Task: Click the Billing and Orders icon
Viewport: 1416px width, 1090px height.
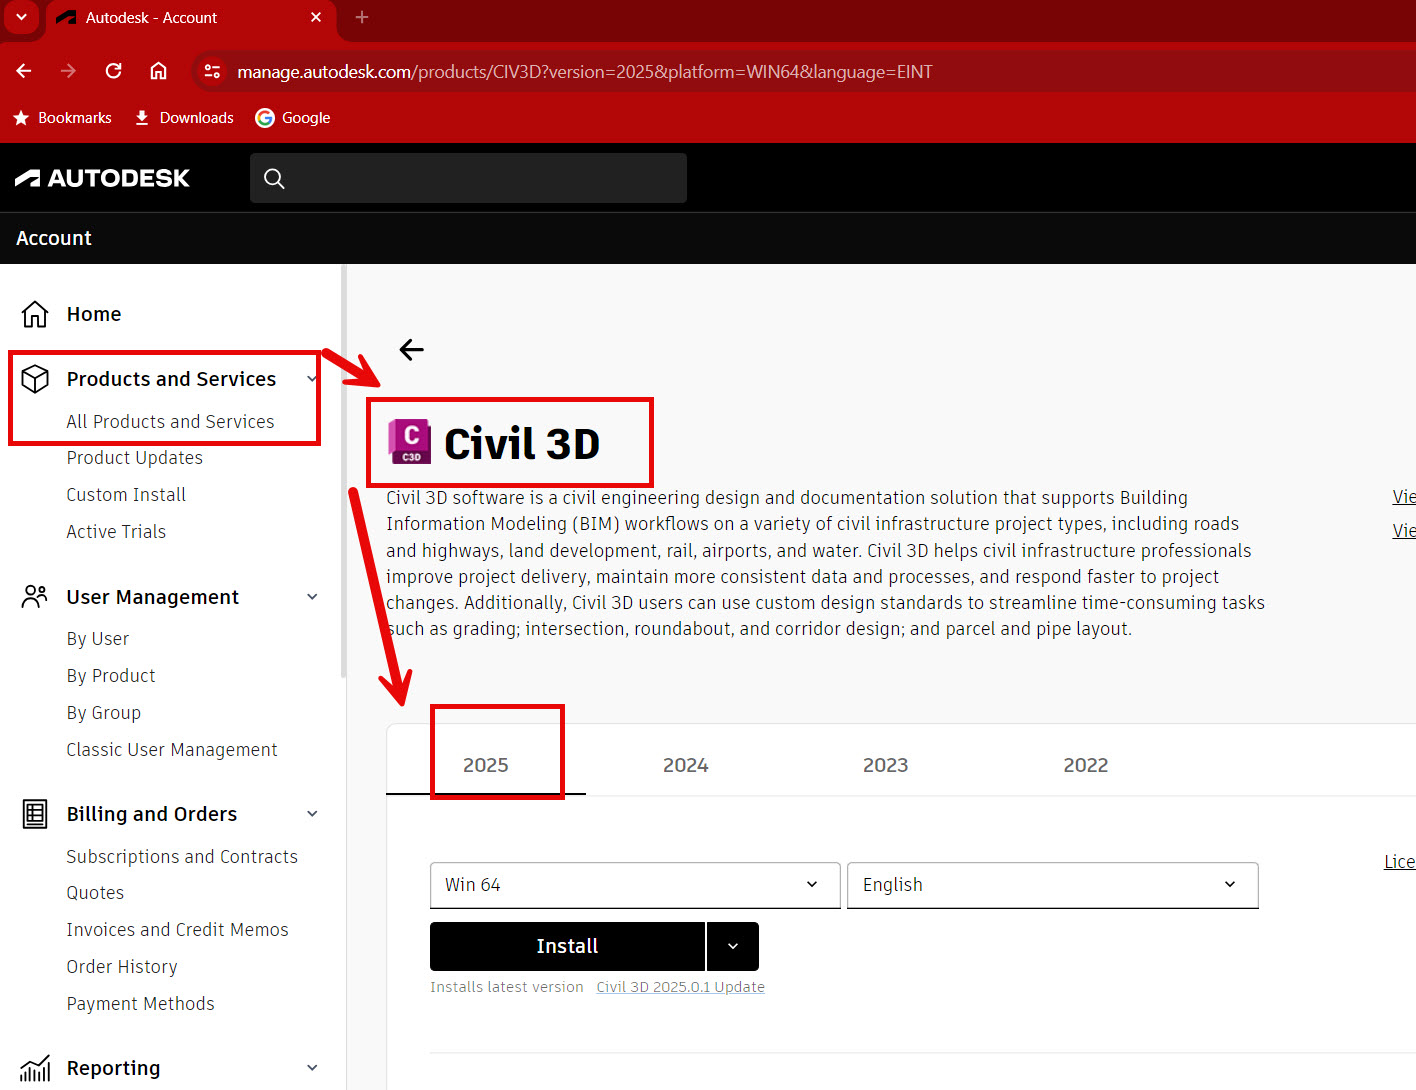Action: tap(35, 814)
